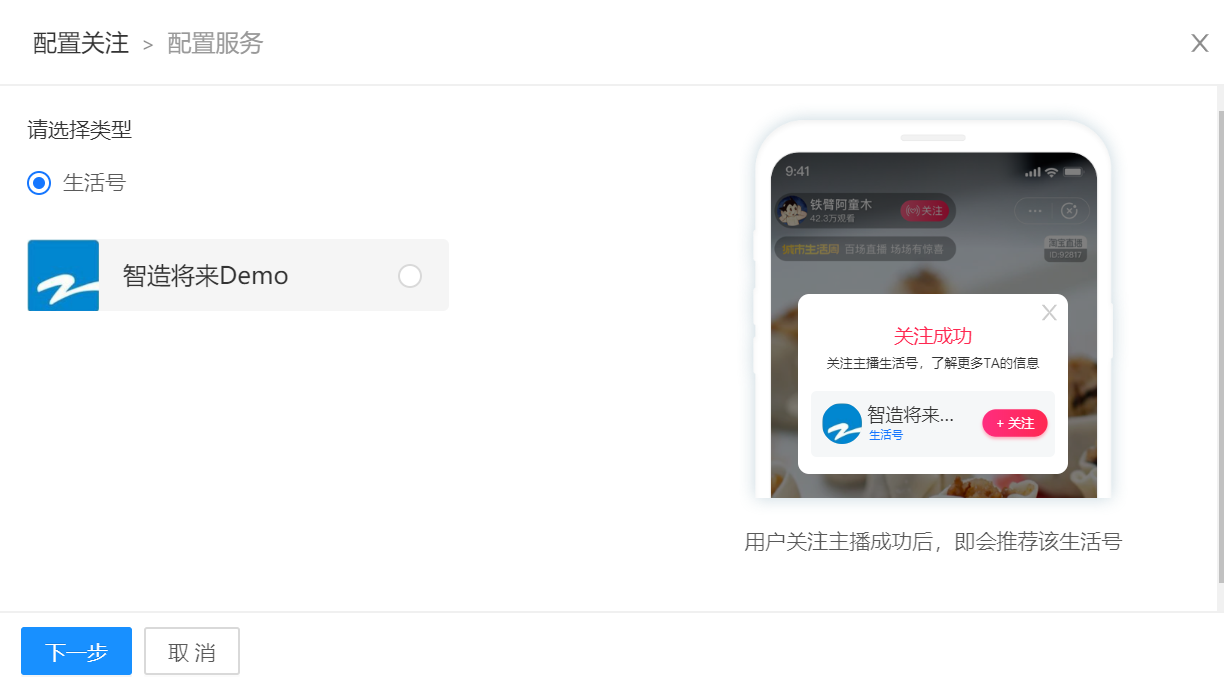Image resolution: width=1224 pixels, height=677 pixels.
Task: Click the 下一步 button
Action: click(76, 651)
